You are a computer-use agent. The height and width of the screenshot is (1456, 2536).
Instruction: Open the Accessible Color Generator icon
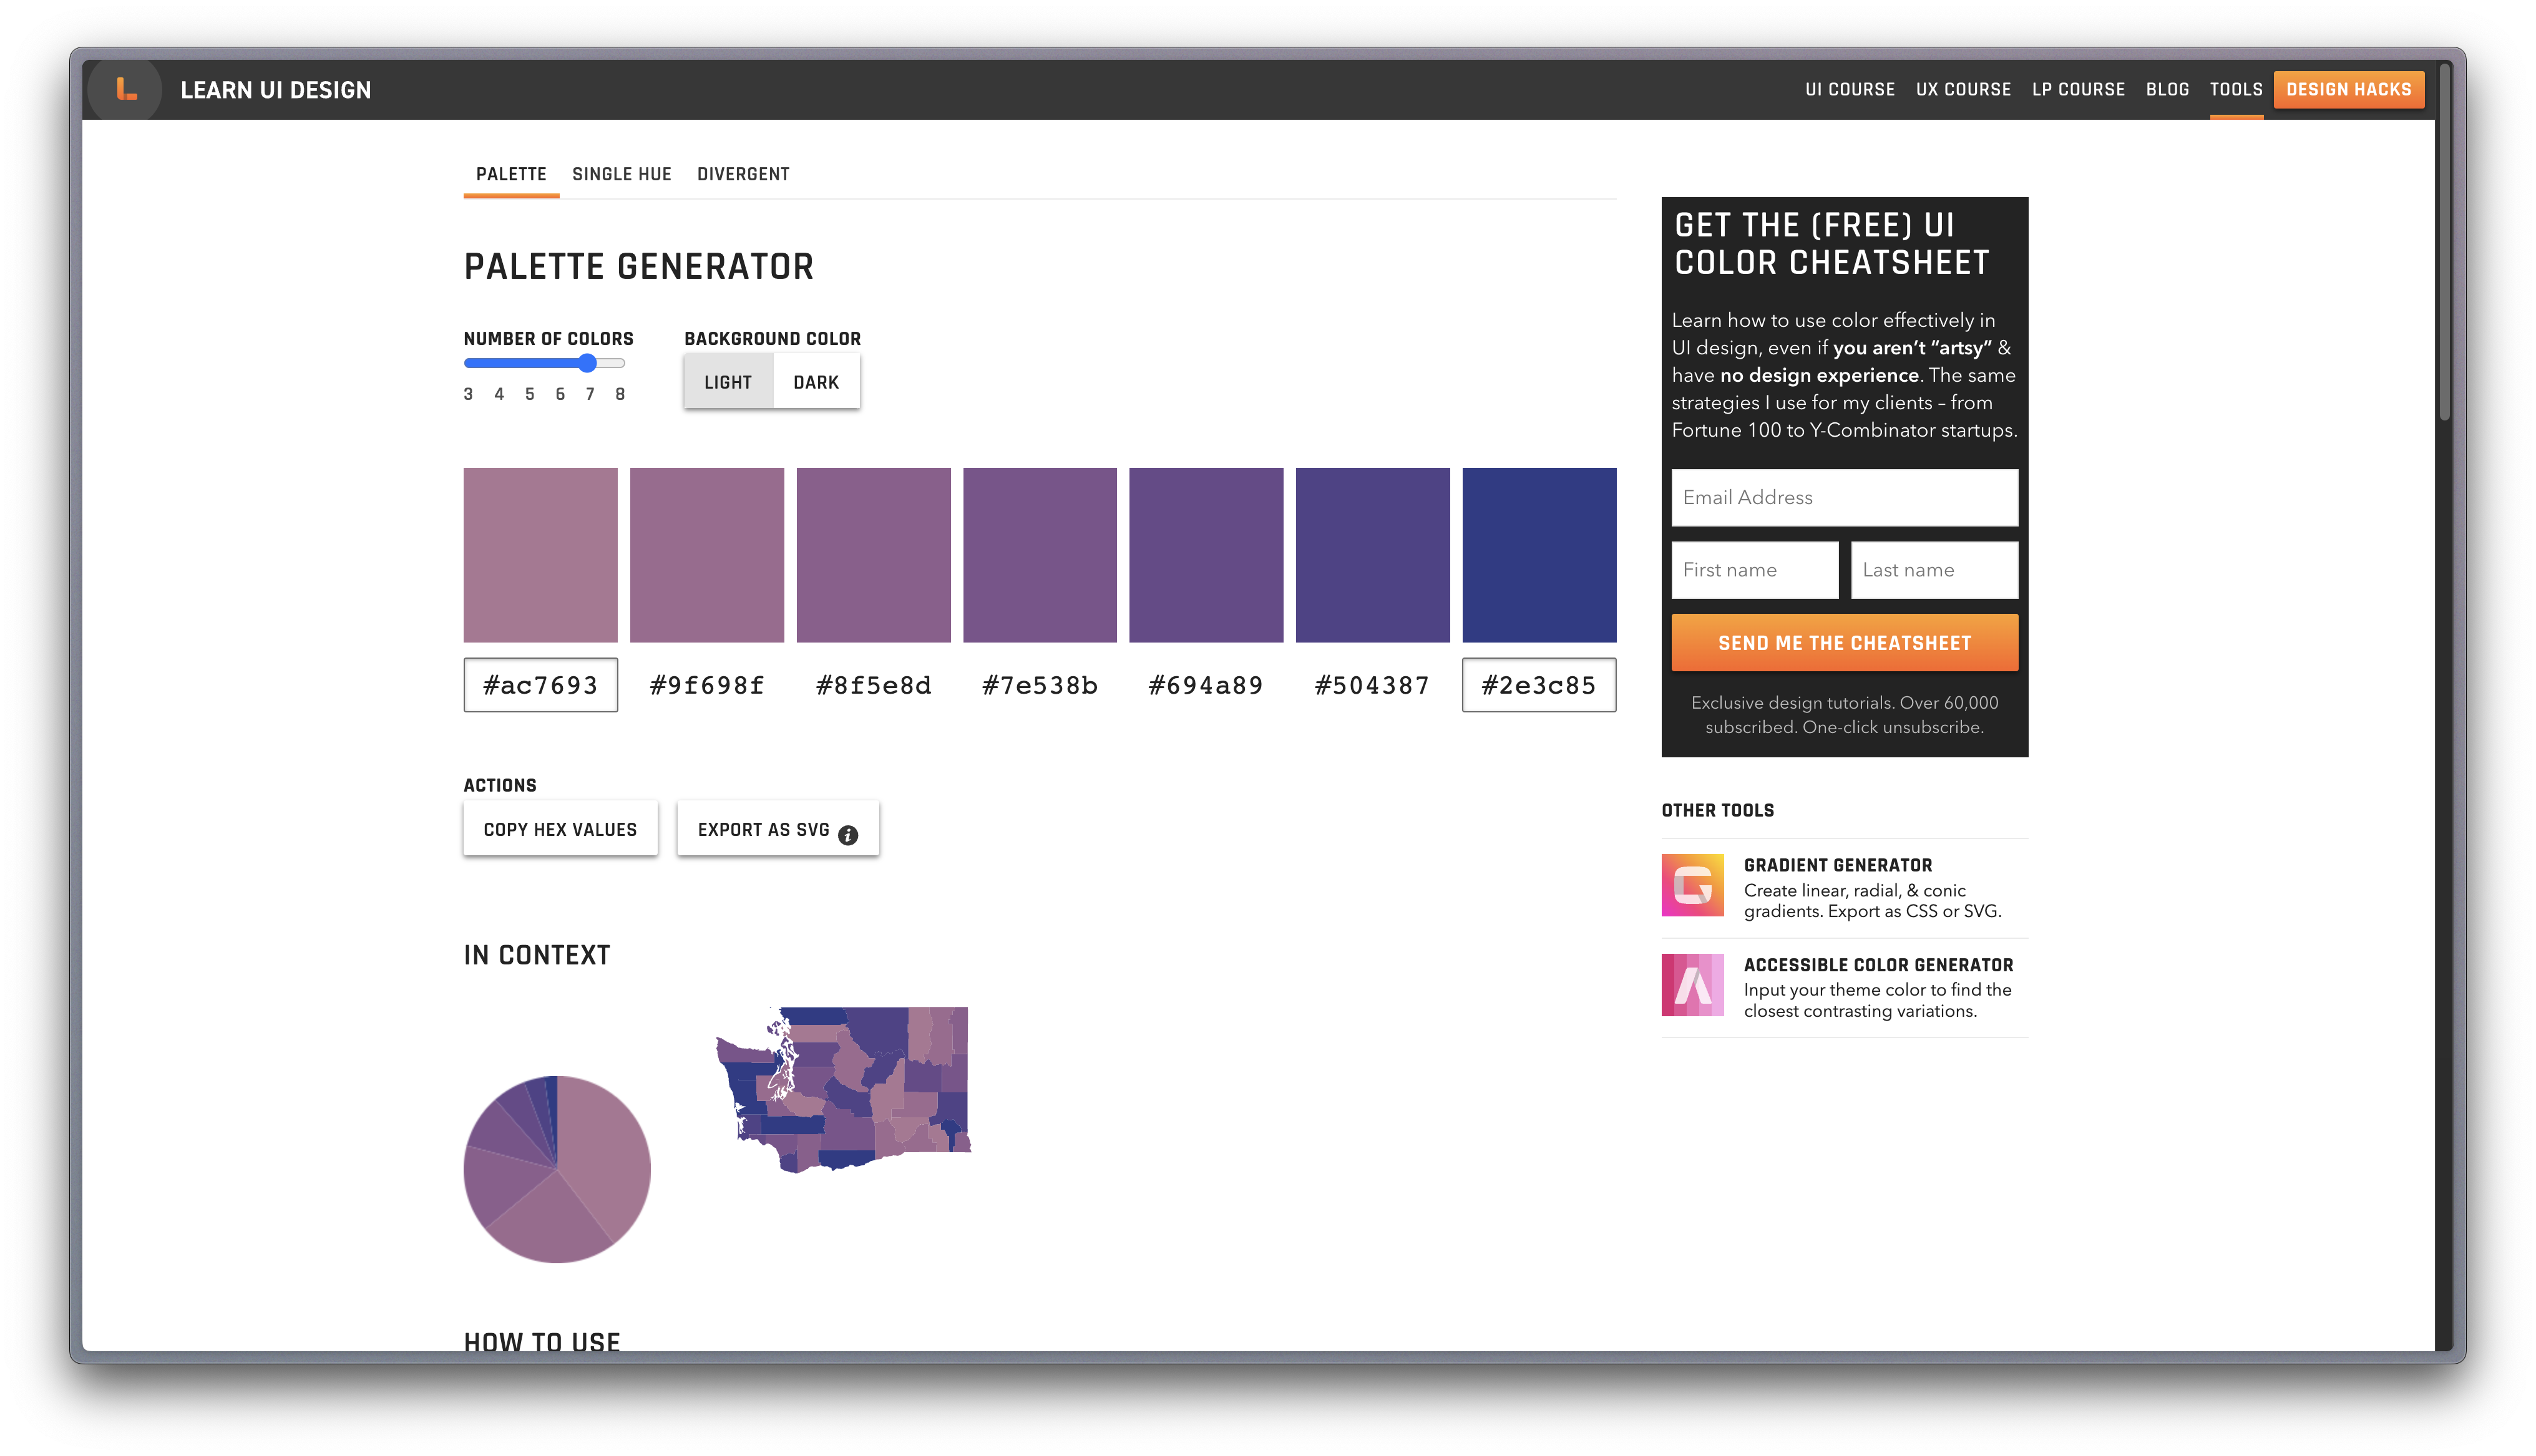tap(1692, 985)
